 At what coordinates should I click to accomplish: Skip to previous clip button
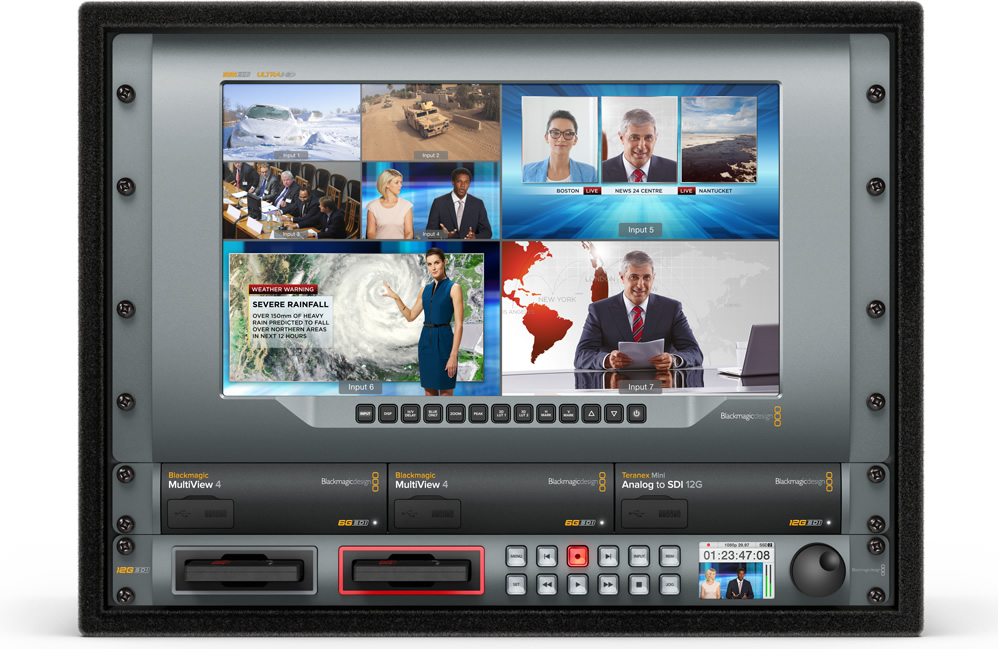click(x=546, y=557)
